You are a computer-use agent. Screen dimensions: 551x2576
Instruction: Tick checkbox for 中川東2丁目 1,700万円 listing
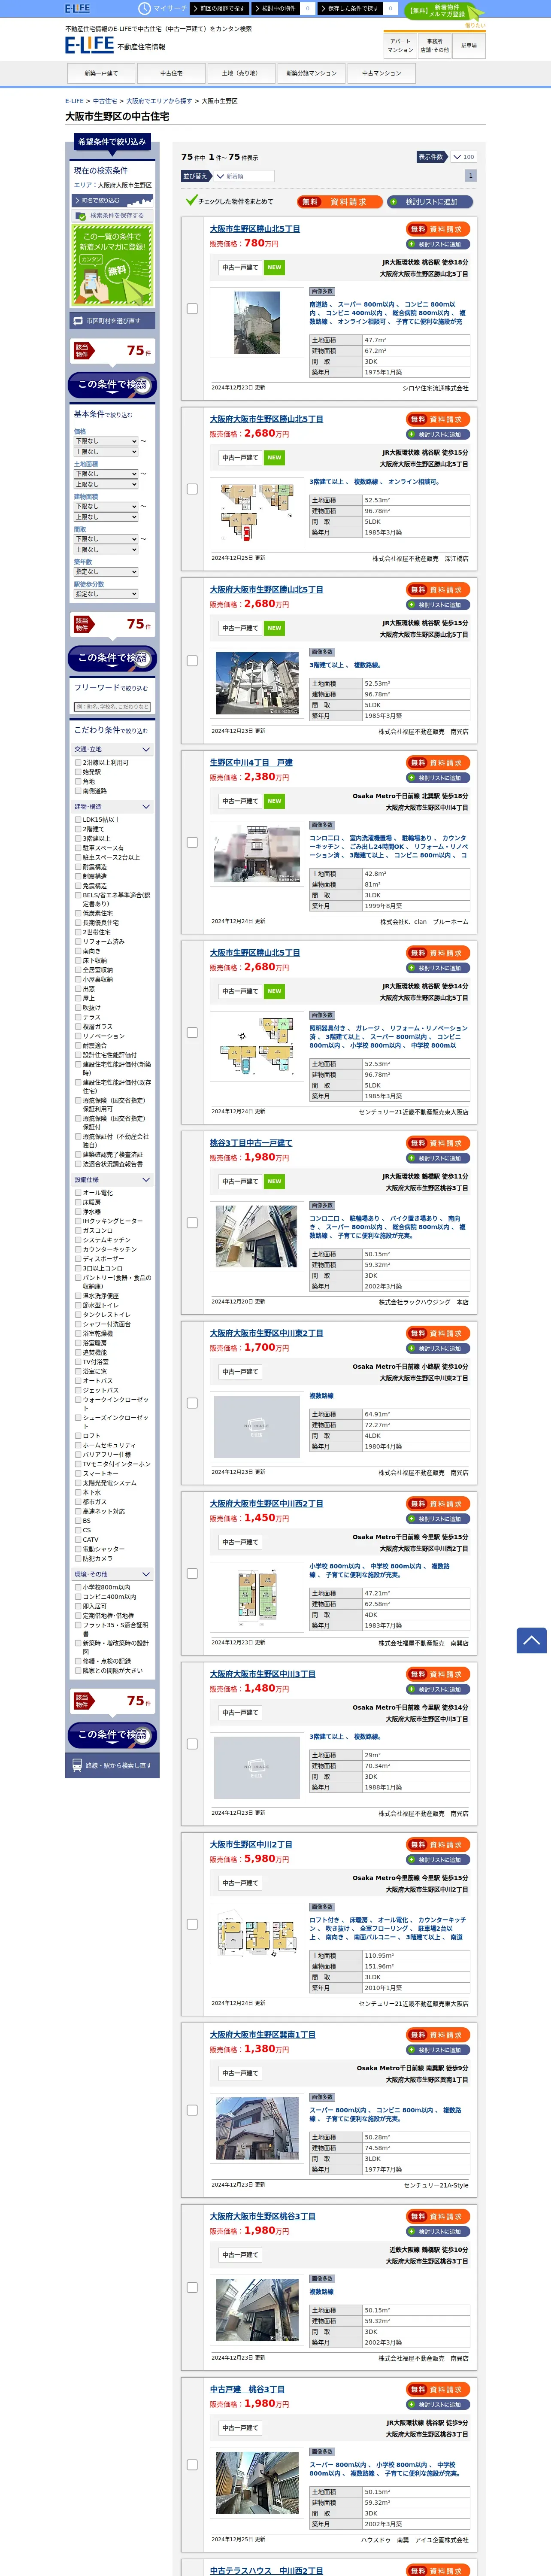click(192, 1403)
